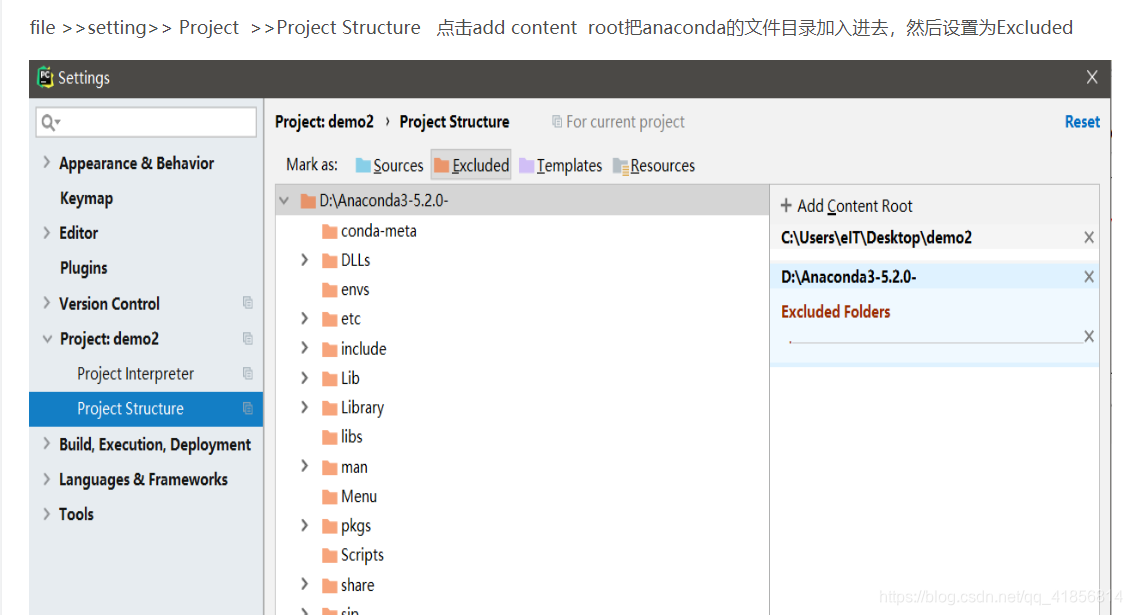Click Version Control settings label
Image resolution: width=1132 pixels, height=615 pixels.
(x=110, y=303)
